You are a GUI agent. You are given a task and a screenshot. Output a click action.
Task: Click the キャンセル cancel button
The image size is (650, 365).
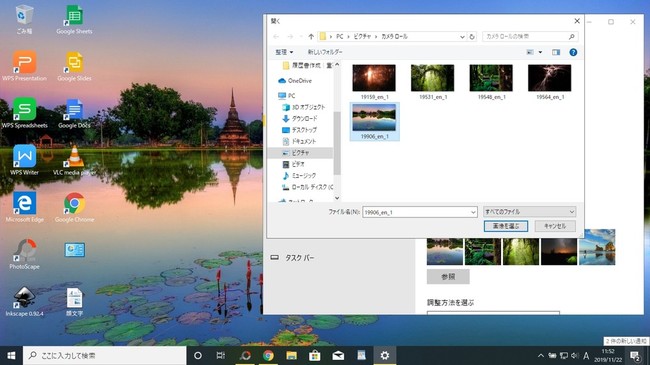tap(555, 226)
